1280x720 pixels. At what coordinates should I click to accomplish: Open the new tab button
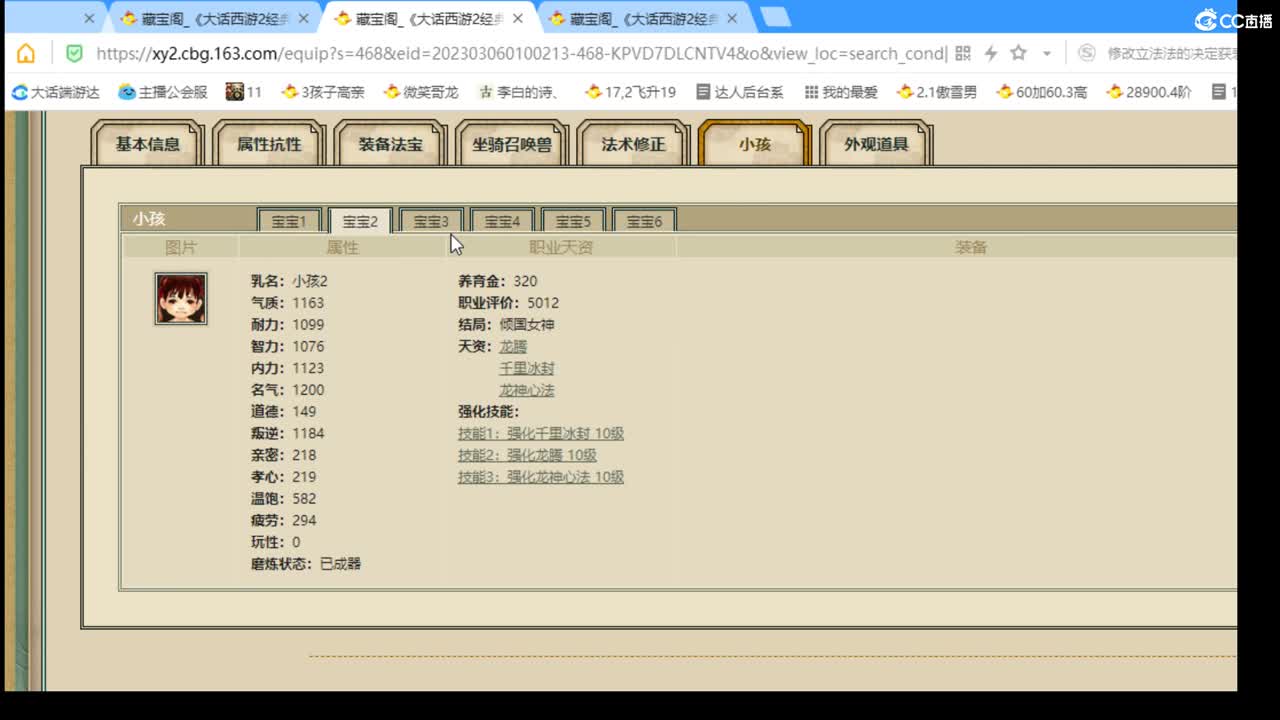[x=775, y=17]
